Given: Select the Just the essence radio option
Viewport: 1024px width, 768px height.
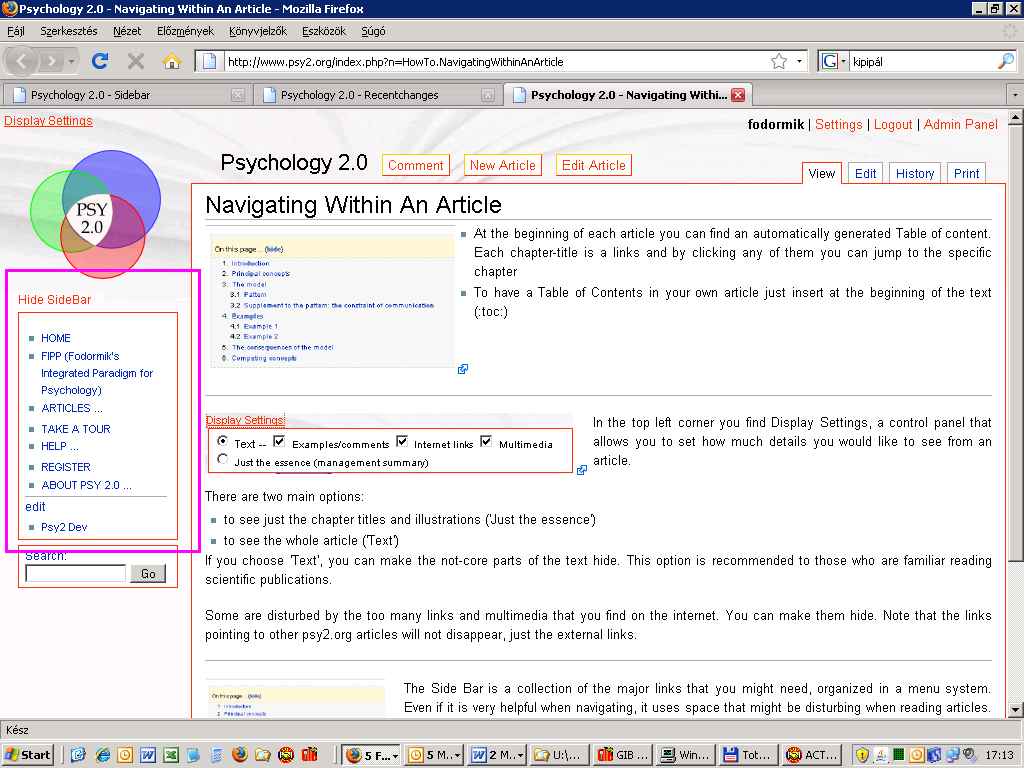Looking at the screenshot, I should [x=223, y=459].
